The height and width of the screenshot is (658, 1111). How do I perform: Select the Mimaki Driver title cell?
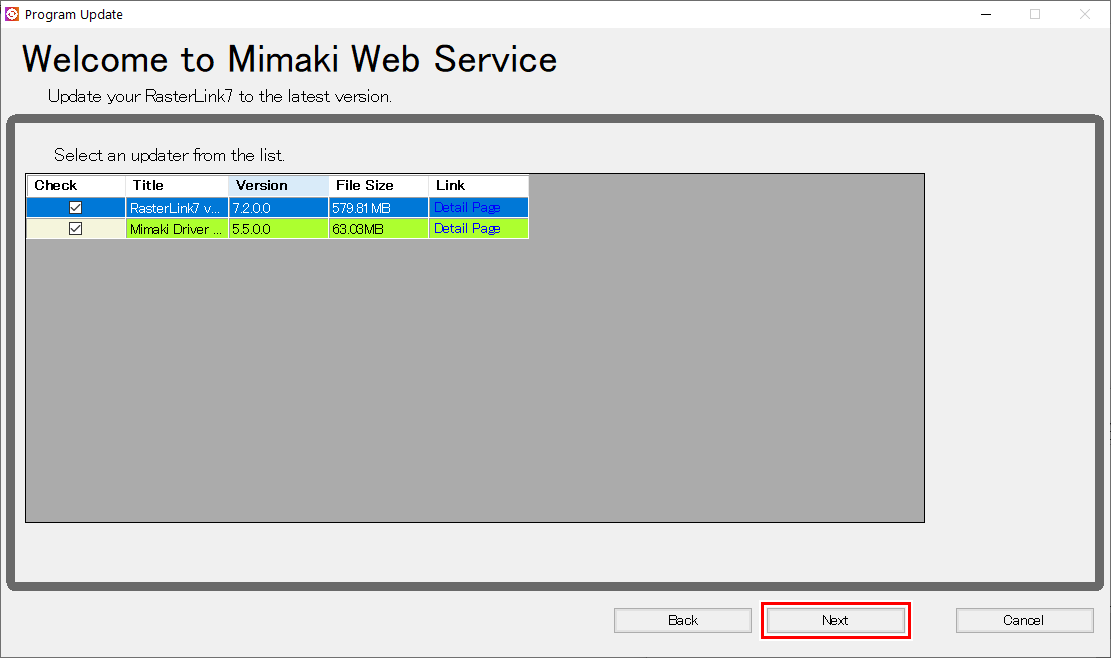pyautogui.click(x=177, y=229)
